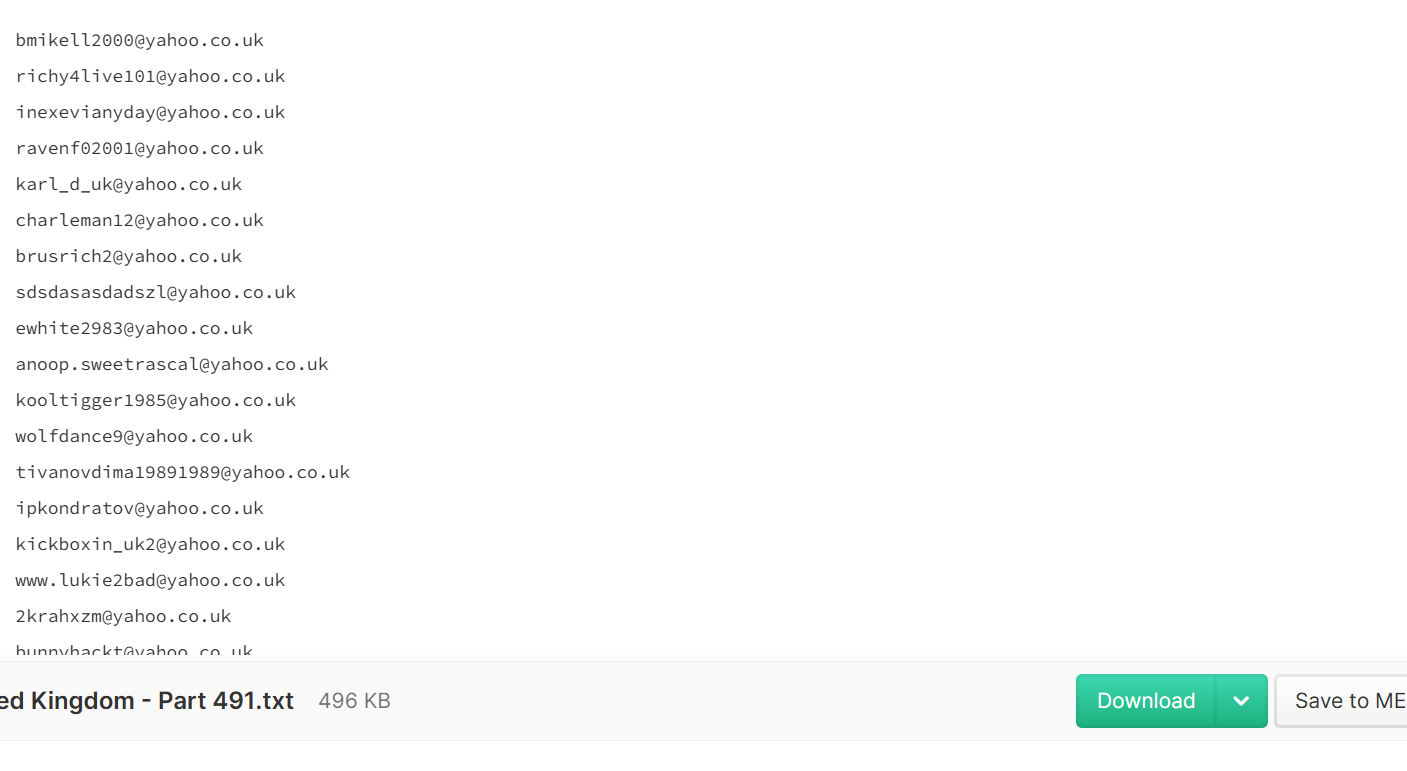Click the text line starting with bmikell2000
The height and width of the screenshot is (771, 1407).
coord(140,41)
